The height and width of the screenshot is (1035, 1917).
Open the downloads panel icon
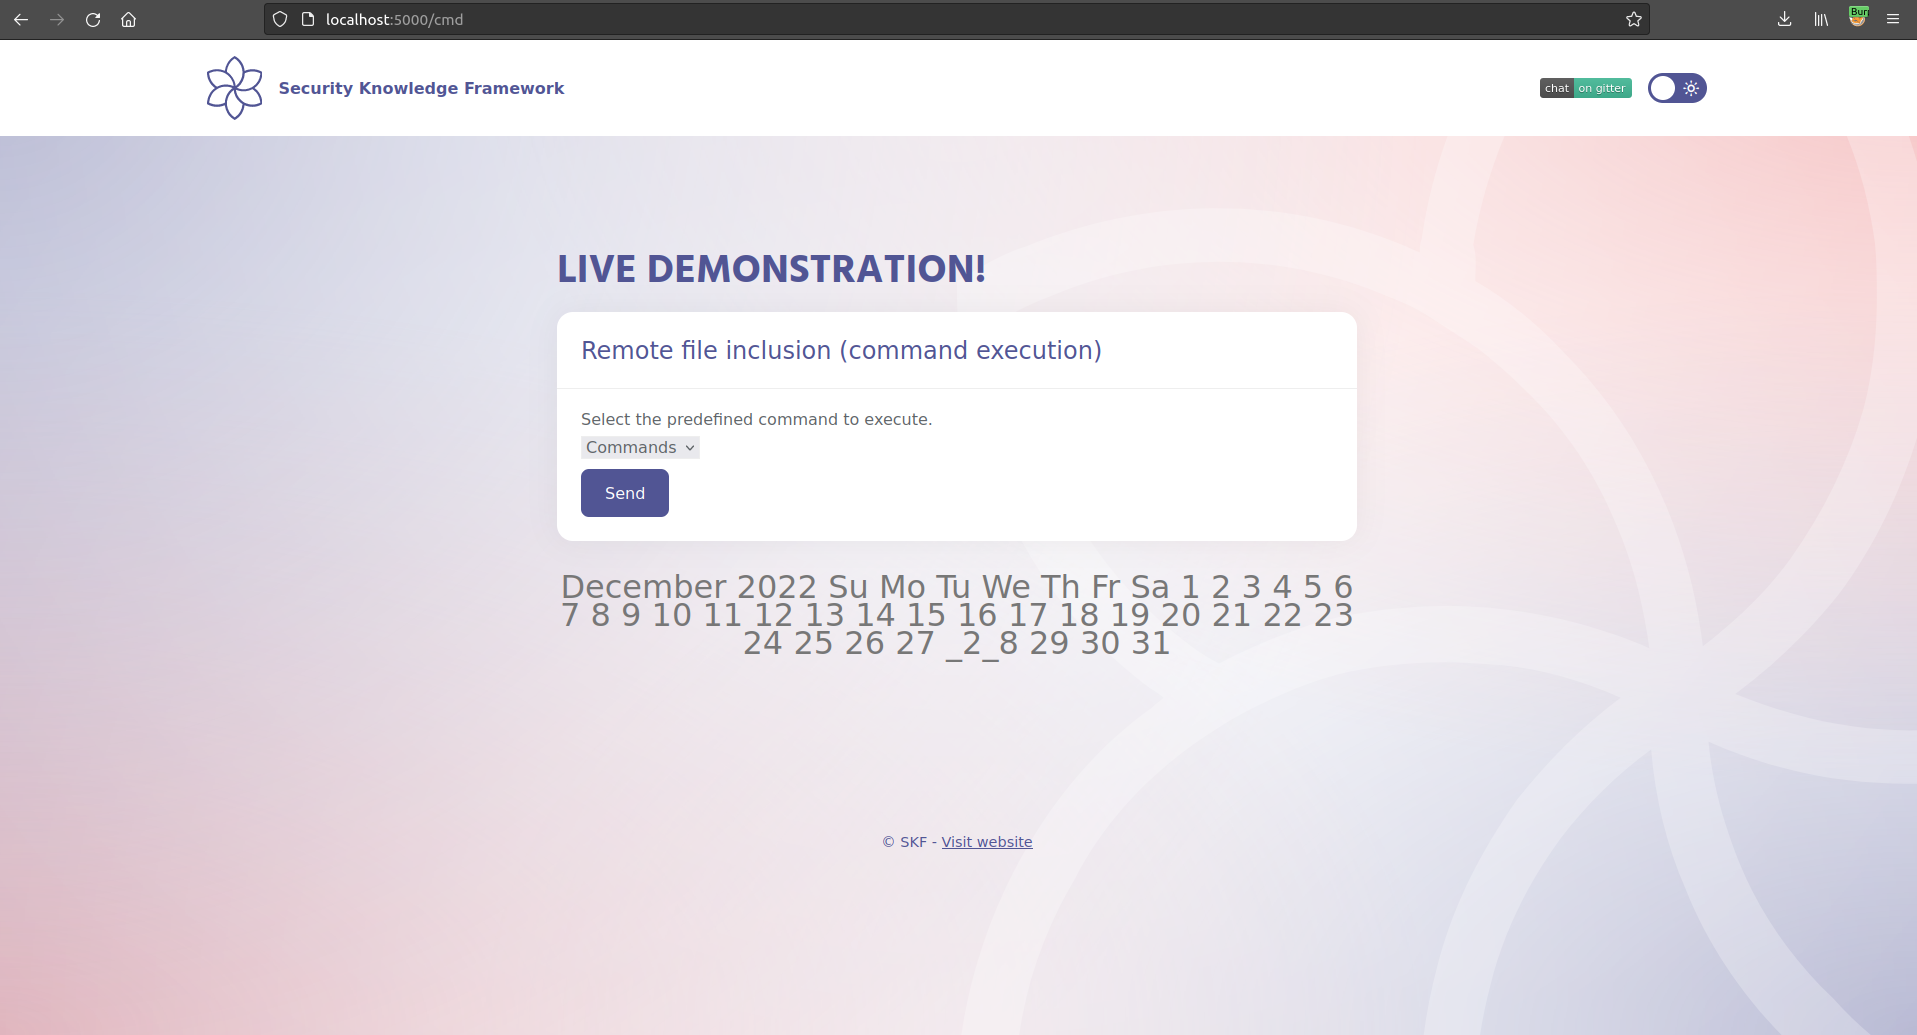click(1785, 19)
